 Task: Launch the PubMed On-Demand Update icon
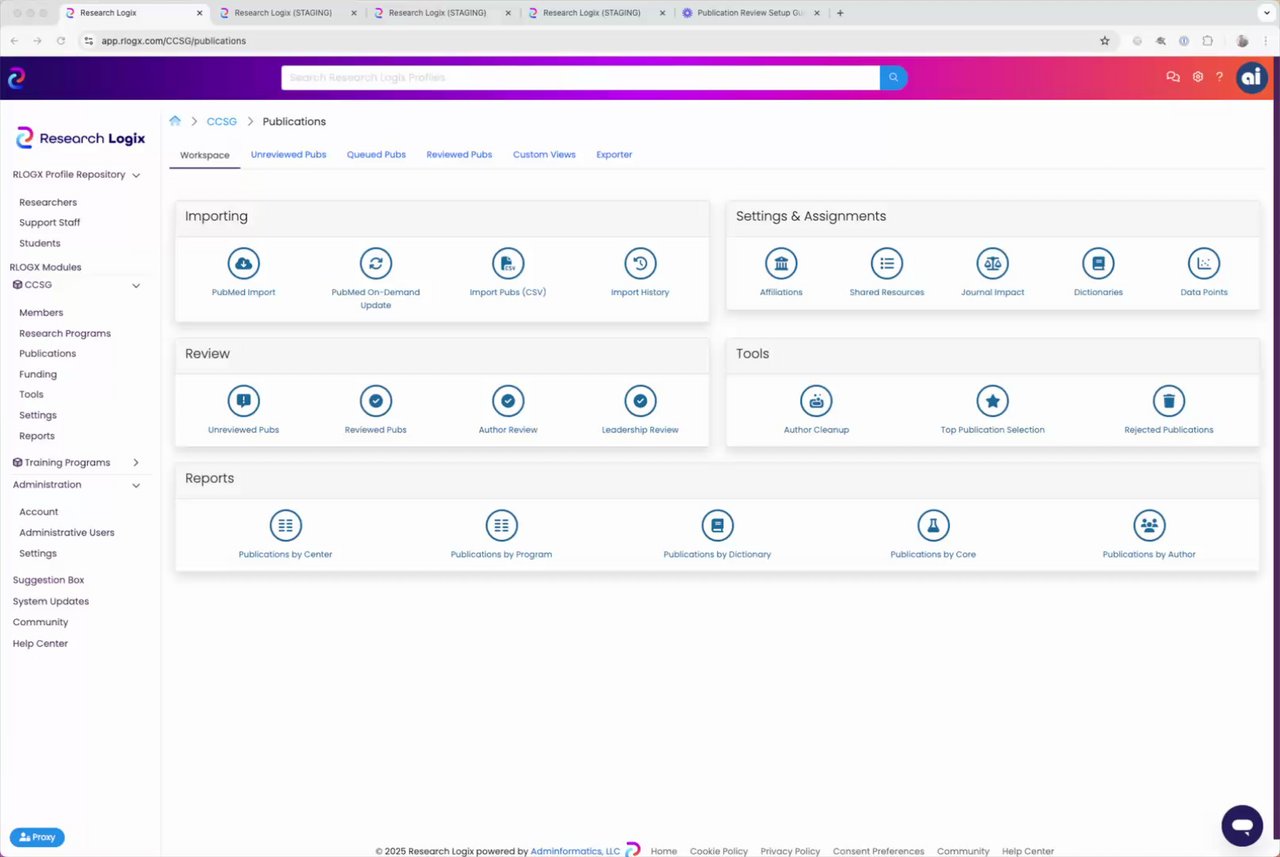pyautogui.click(x=376, y=264)
